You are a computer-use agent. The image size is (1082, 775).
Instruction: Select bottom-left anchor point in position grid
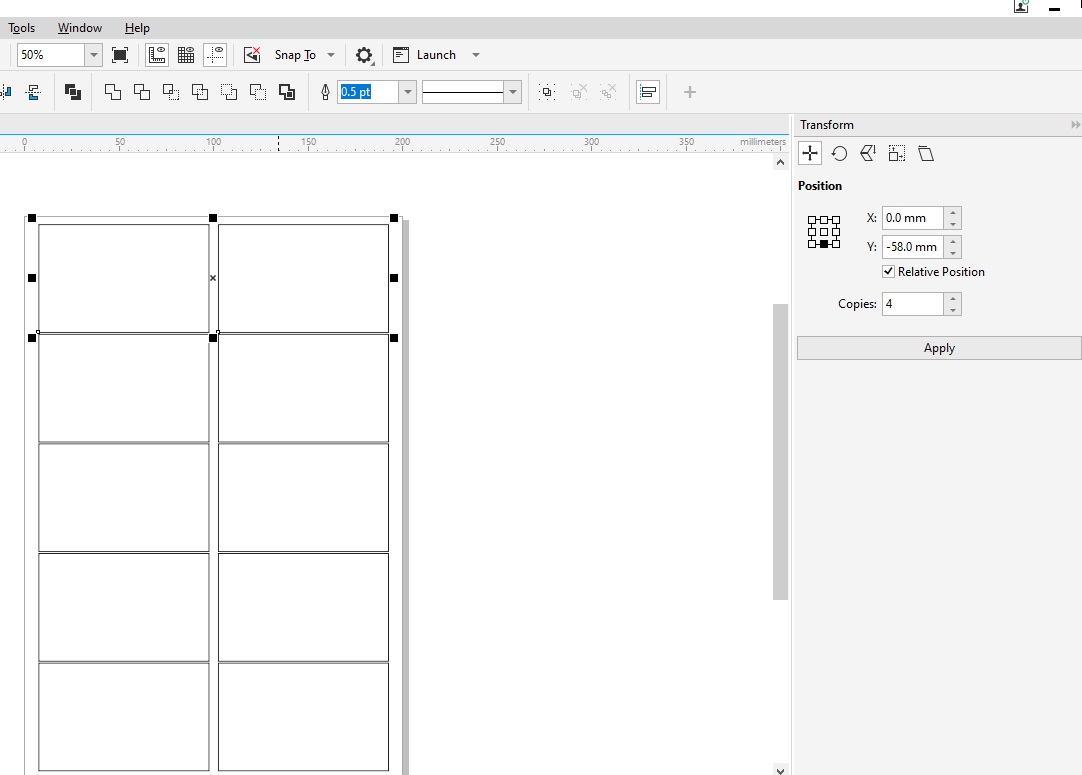pyautogui.click(x=812, y=244)
